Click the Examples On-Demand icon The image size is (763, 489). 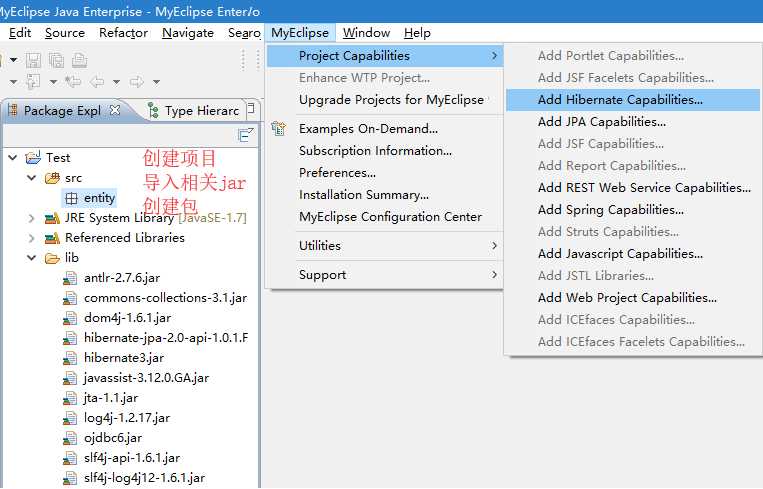coord(279,128)
